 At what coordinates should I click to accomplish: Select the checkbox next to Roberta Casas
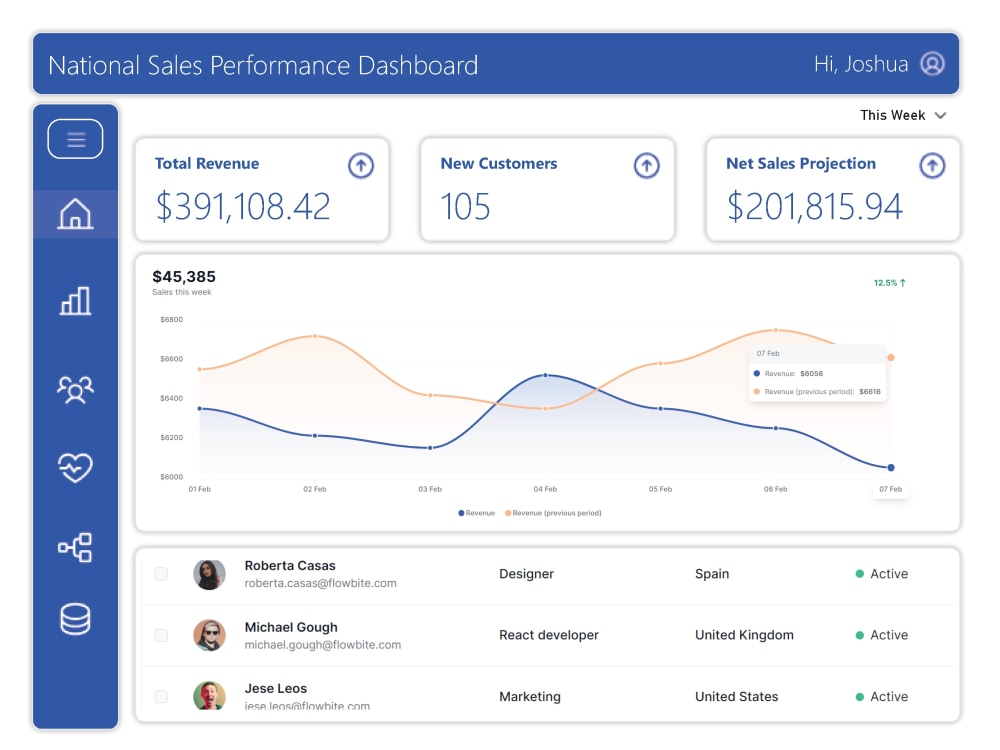click(162, 573)
